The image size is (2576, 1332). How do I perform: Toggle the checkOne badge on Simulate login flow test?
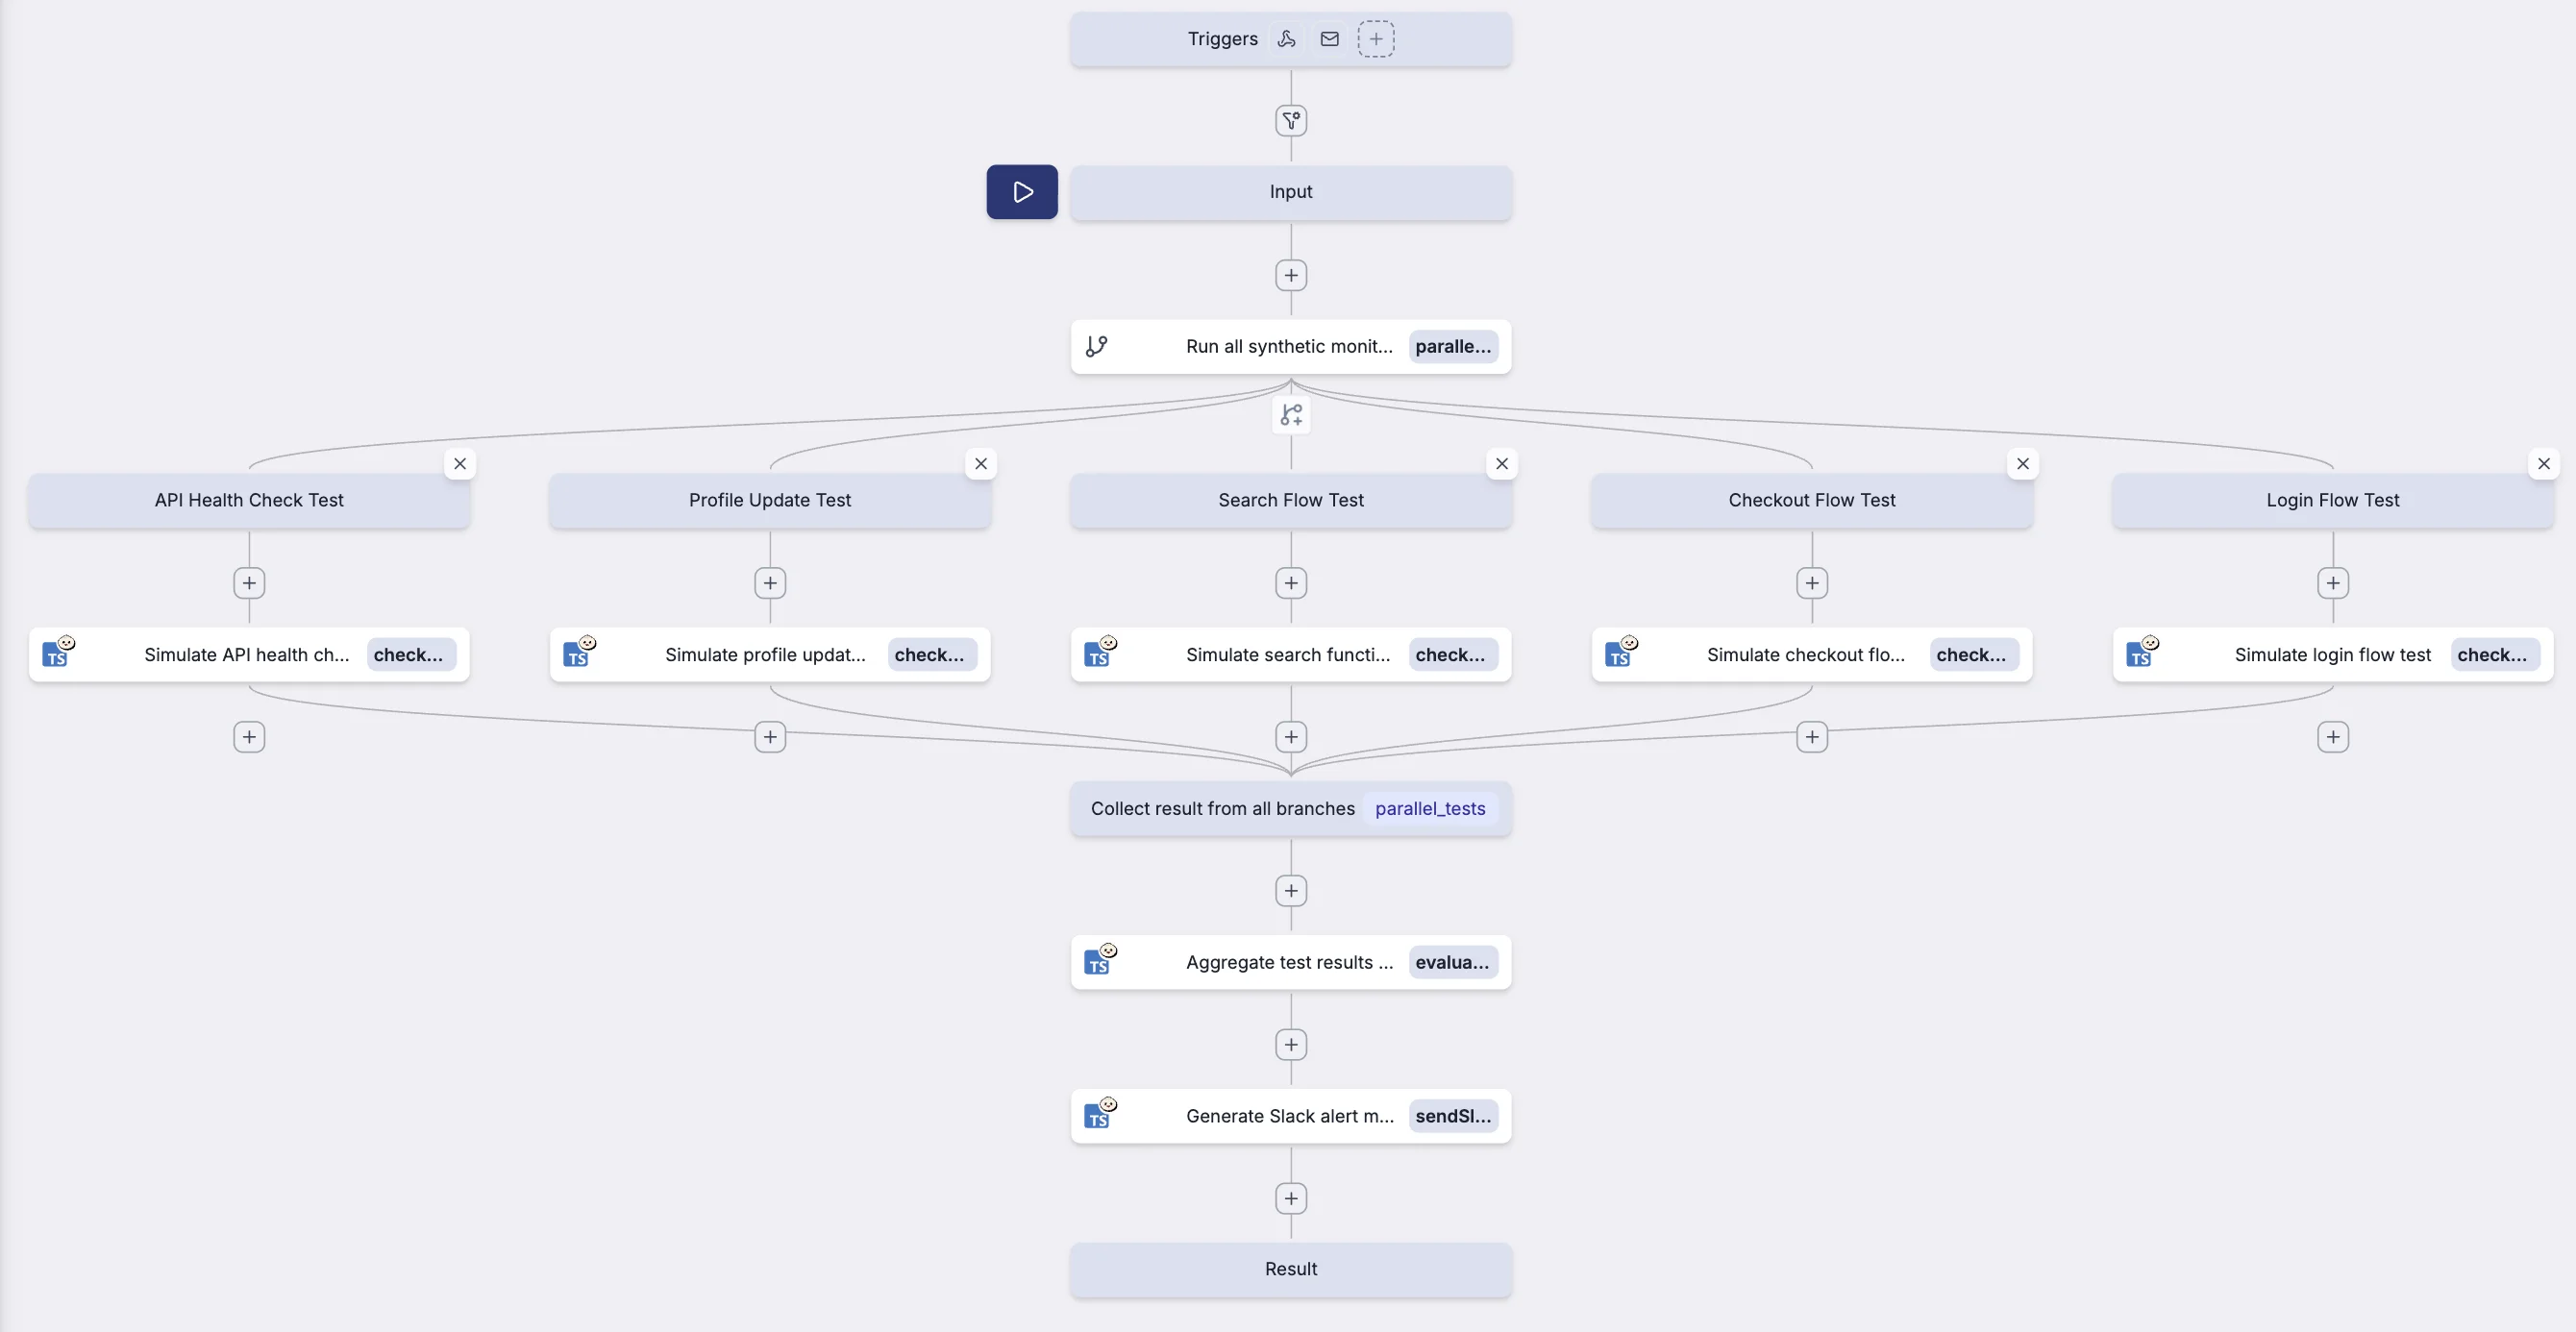2494,654
